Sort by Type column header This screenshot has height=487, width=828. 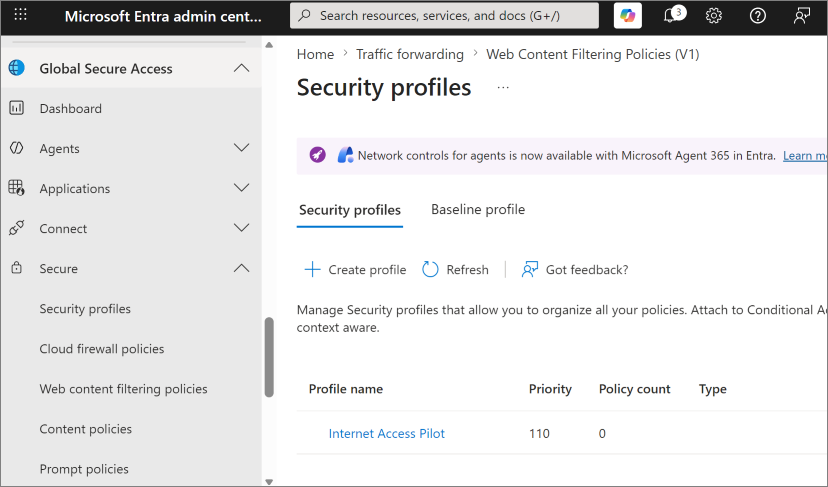(x=712, y=389)
